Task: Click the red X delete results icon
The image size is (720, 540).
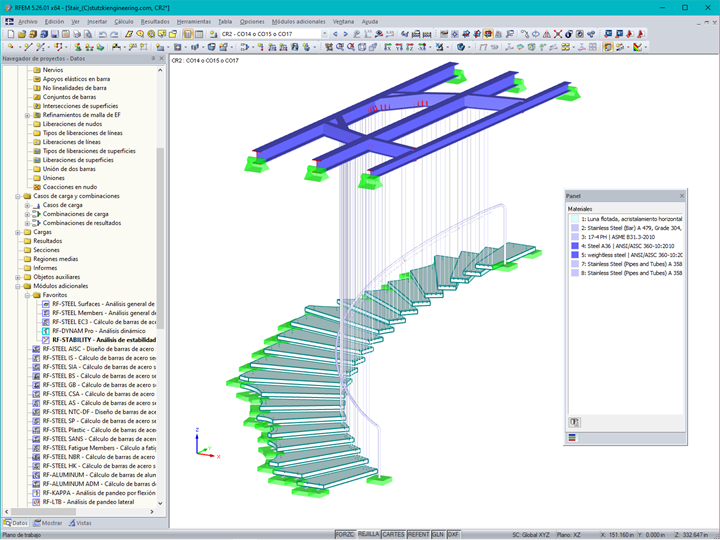Action: pyautogui.click(x=558, y=34)
